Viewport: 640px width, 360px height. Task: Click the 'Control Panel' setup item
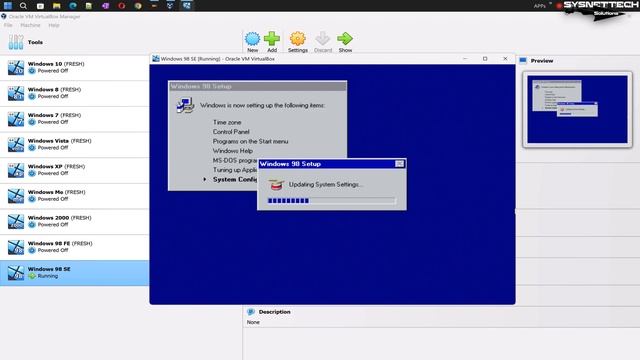(x=231, y=132)
